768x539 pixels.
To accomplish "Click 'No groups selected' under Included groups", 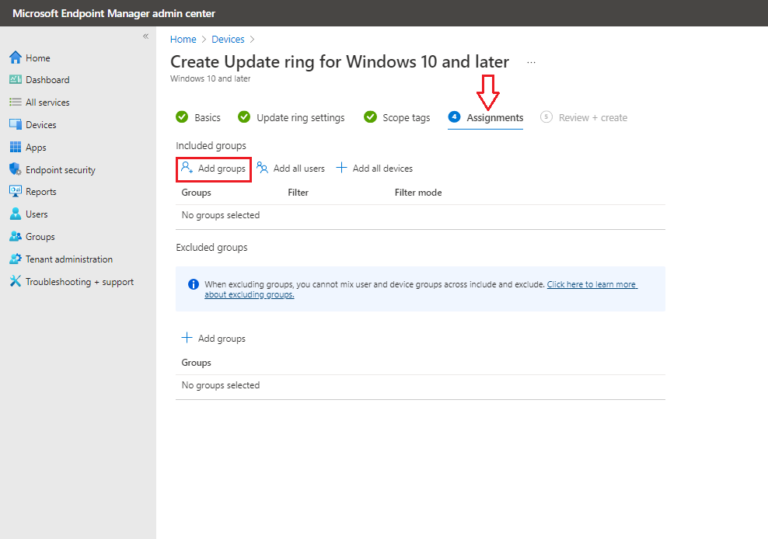I will click(x=220, y=215).
